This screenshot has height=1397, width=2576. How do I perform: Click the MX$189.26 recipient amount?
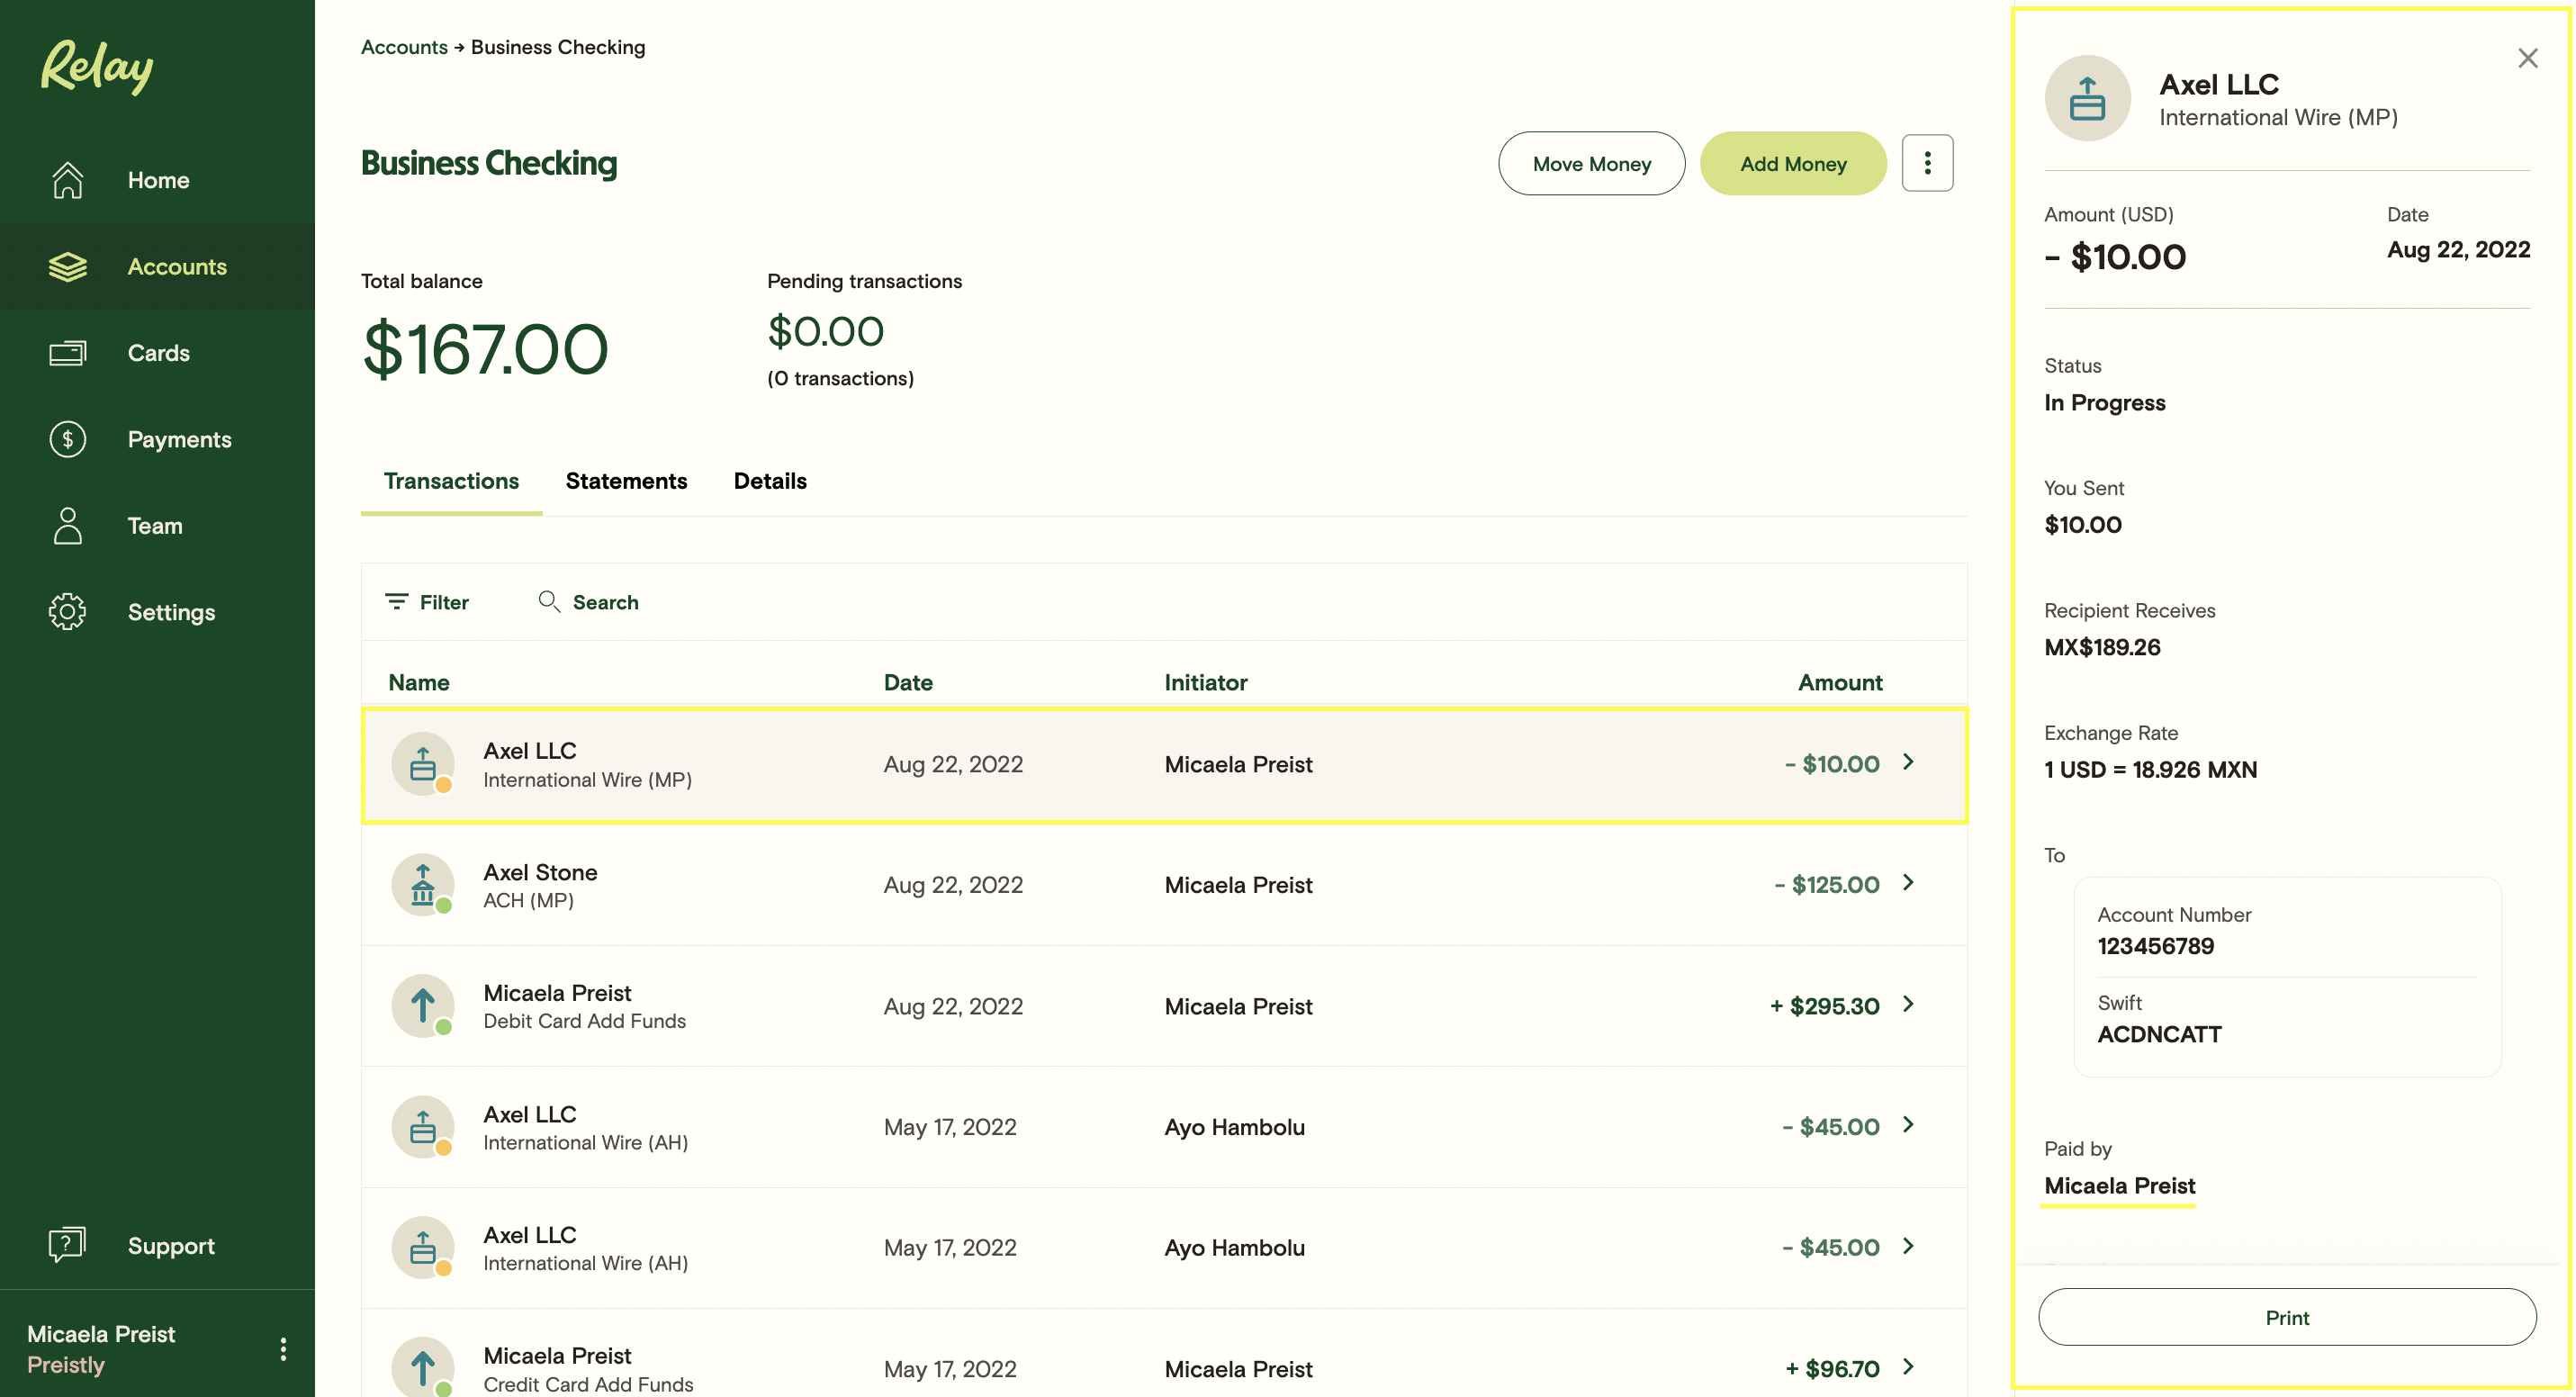(2102, 647)
